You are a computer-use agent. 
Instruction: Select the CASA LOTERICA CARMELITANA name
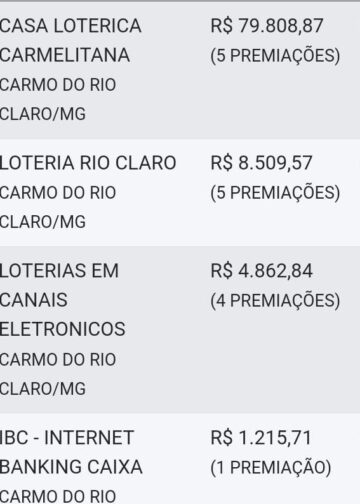tap(71, 40)
